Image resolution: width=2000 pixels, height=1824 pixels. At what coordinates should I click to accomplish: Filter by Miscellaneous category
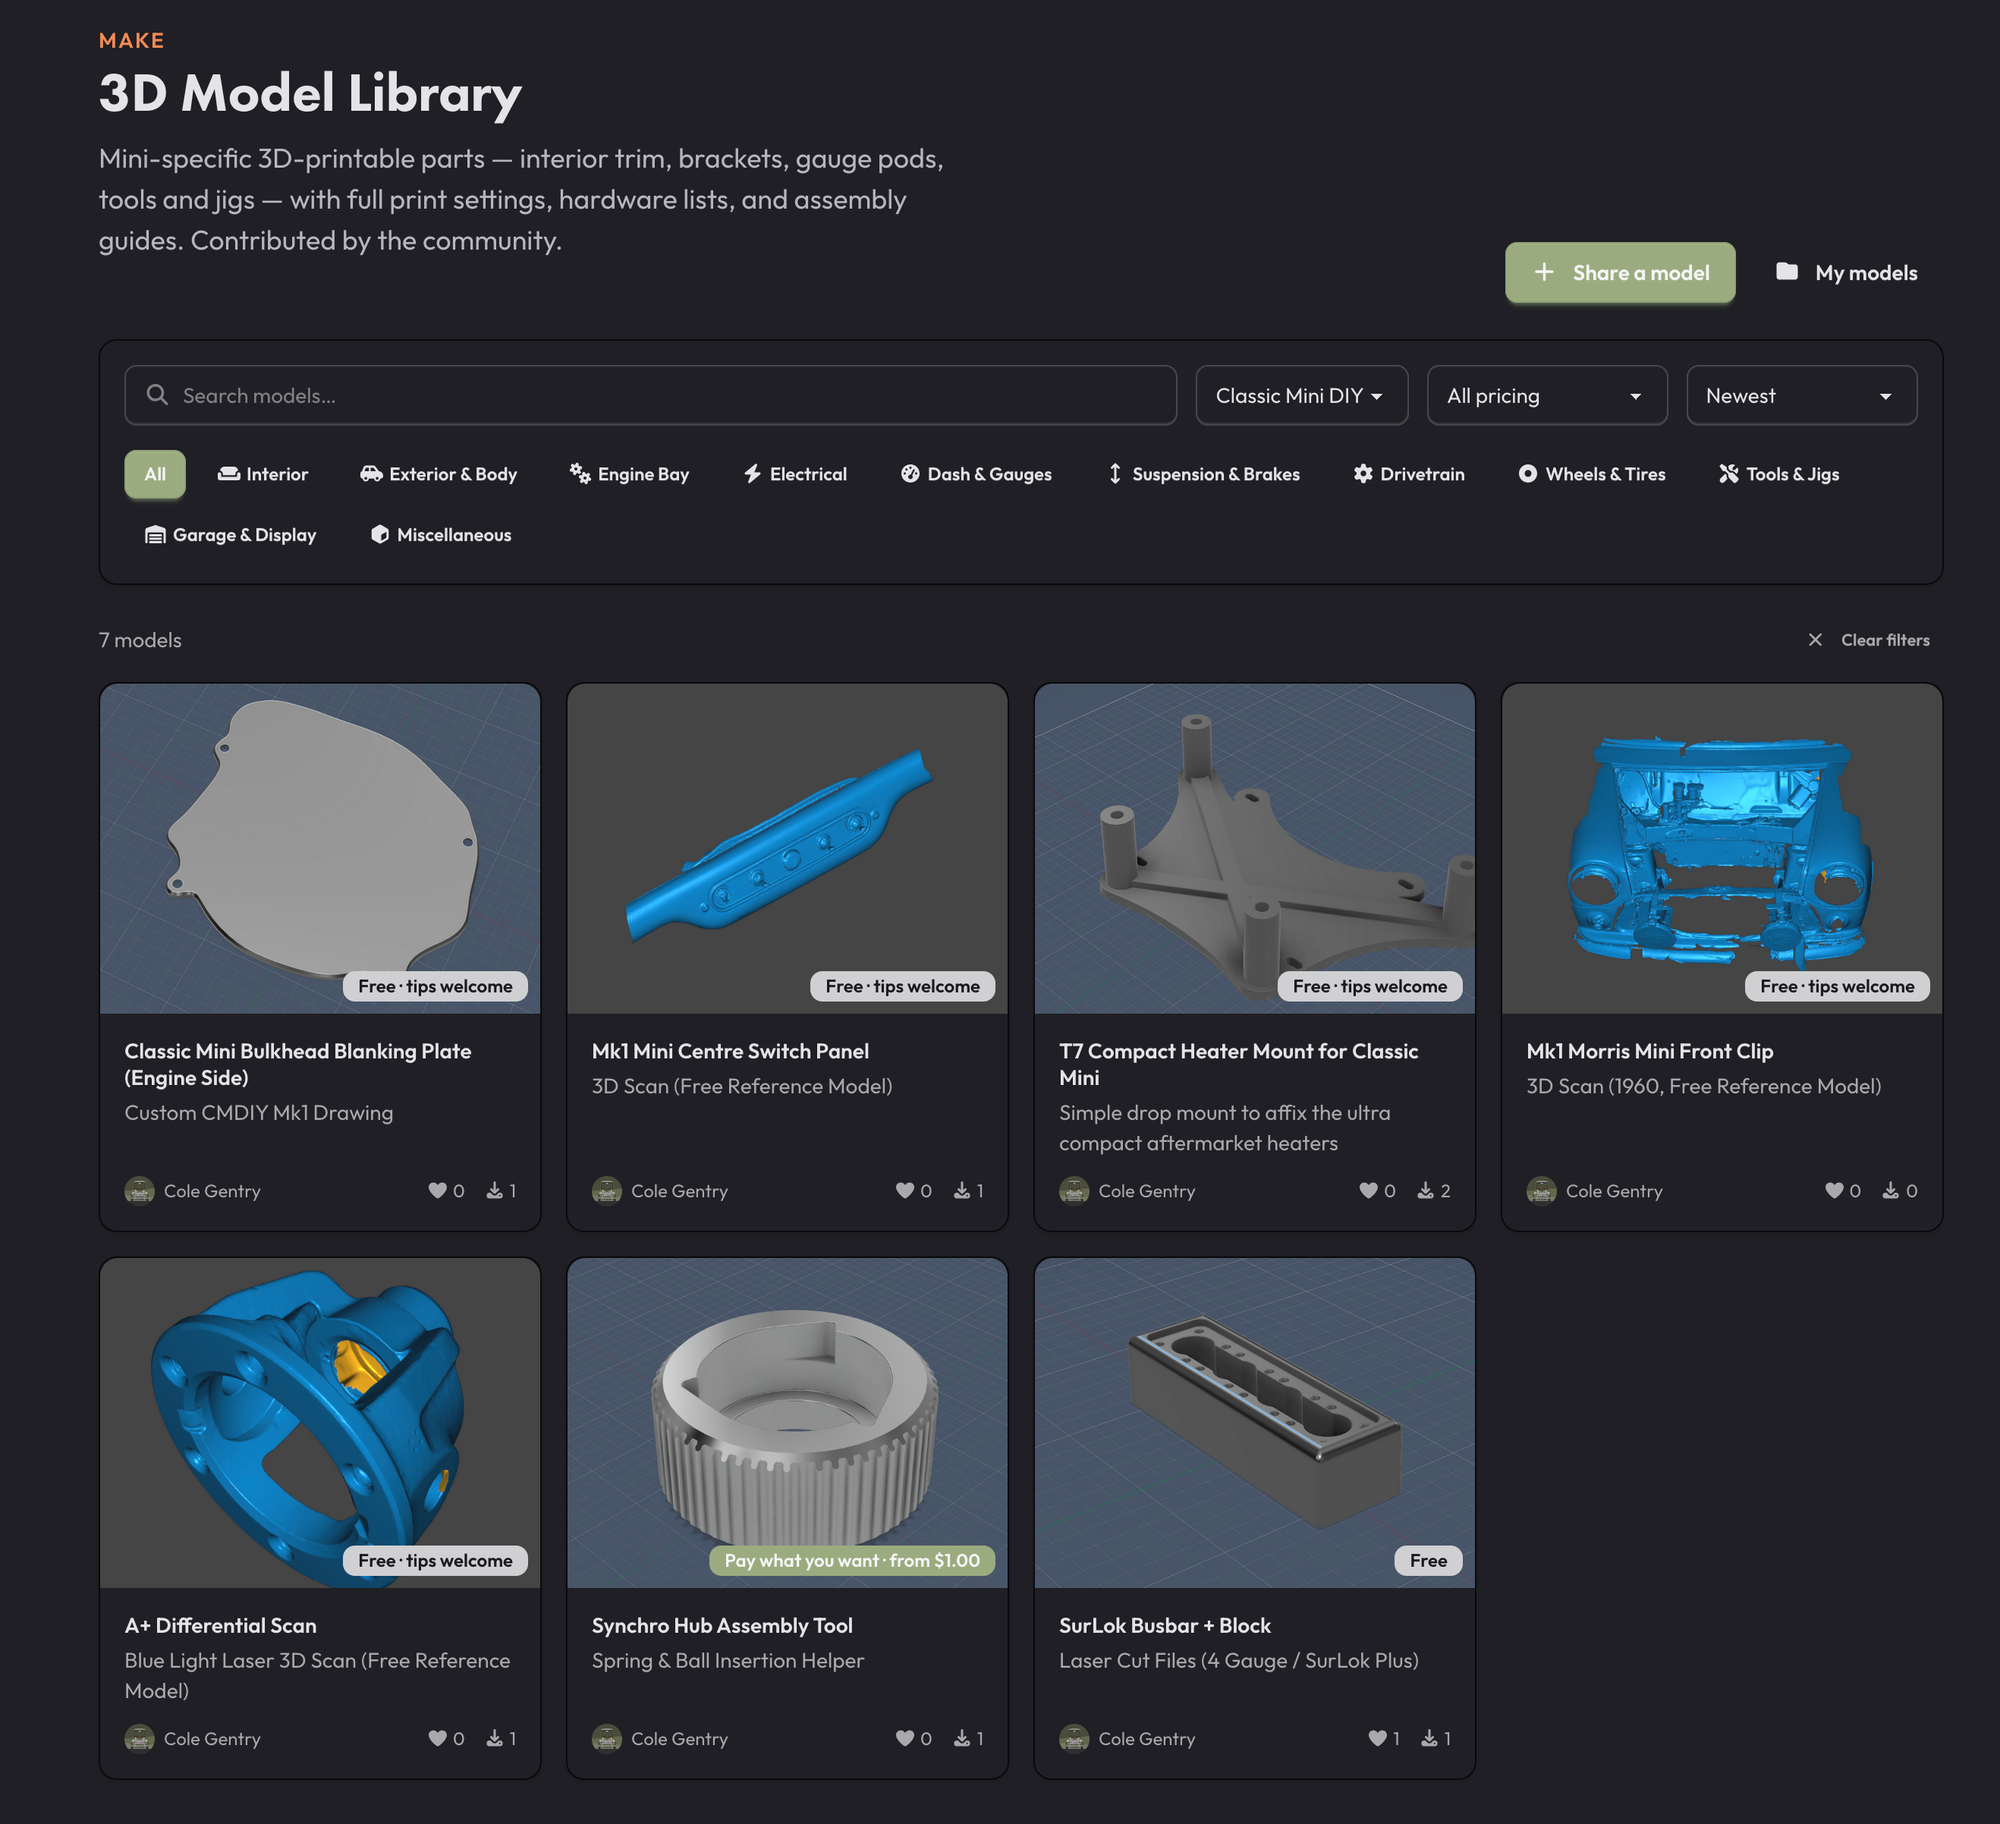pos(441,535)
